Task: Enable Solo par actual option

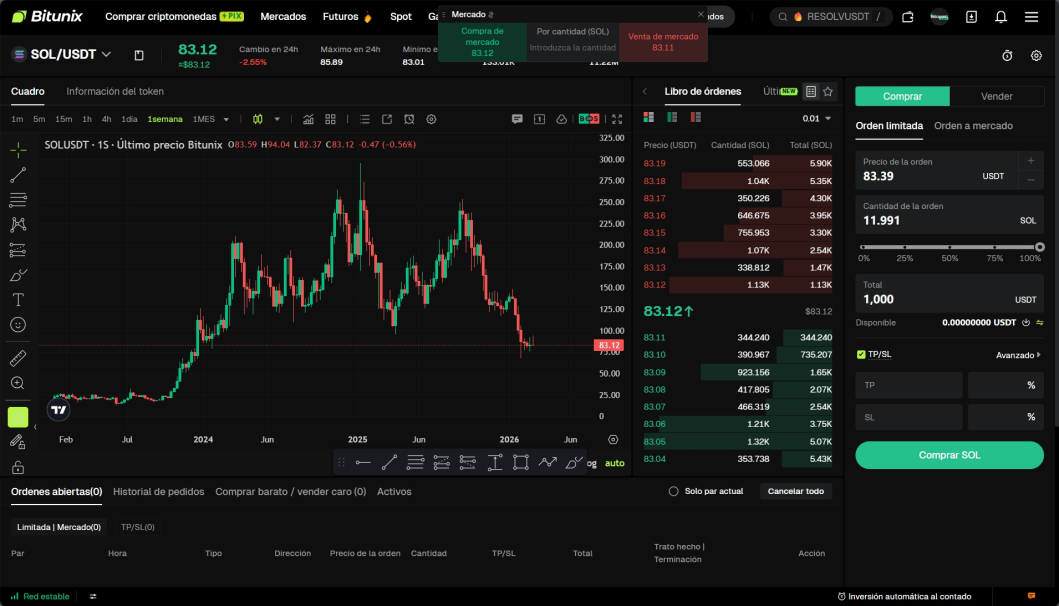Action: pos(673,491)
